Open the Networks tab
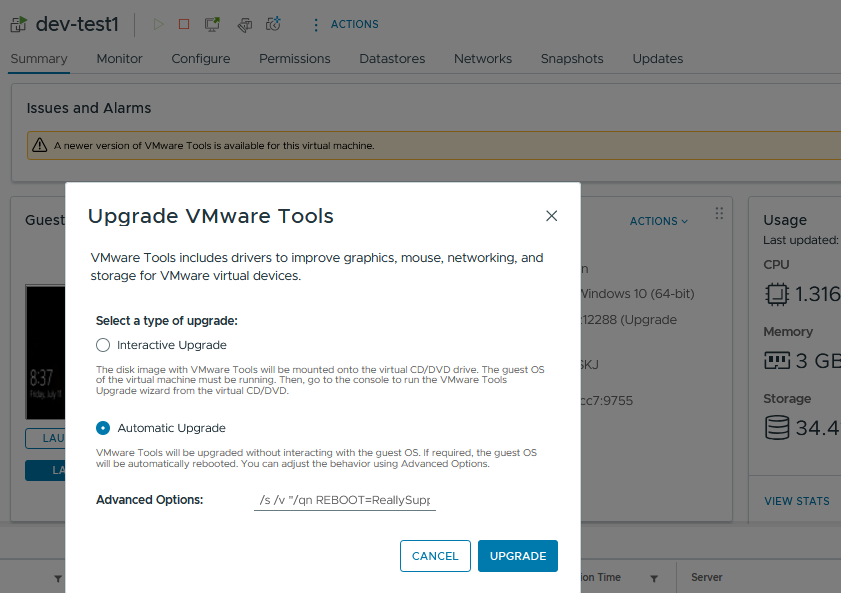841x593 pixels. coord(483,58)
